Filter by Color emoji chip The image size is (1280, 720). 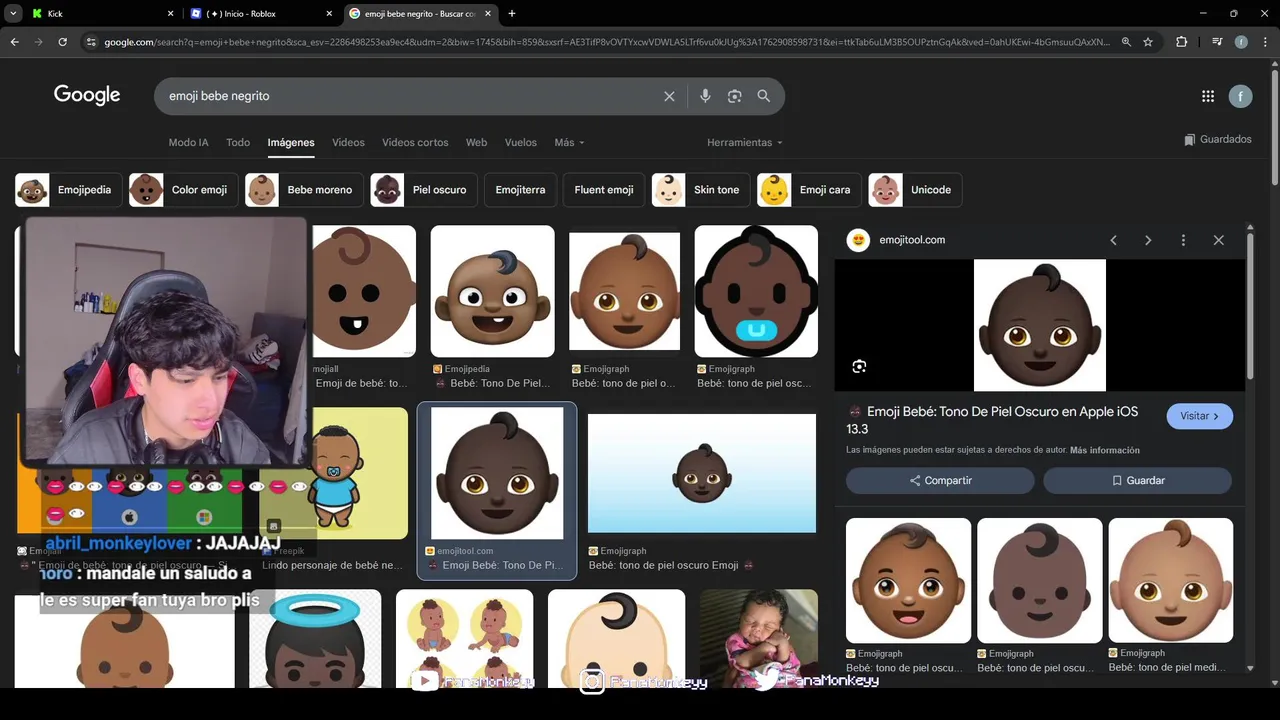183,190
